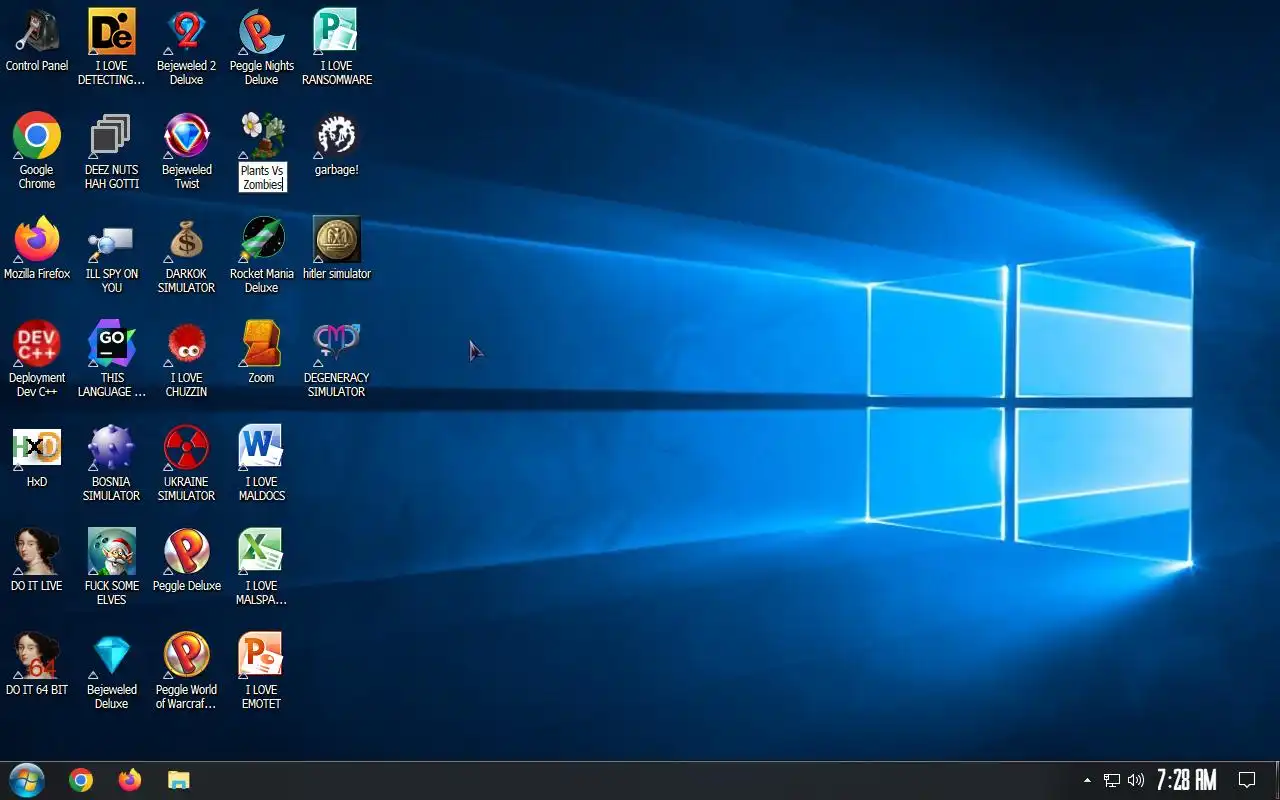Launch Bejeweled 2 Deluxe shortcut
This screenshot has height=800, width=1280.
pos(187,32)
